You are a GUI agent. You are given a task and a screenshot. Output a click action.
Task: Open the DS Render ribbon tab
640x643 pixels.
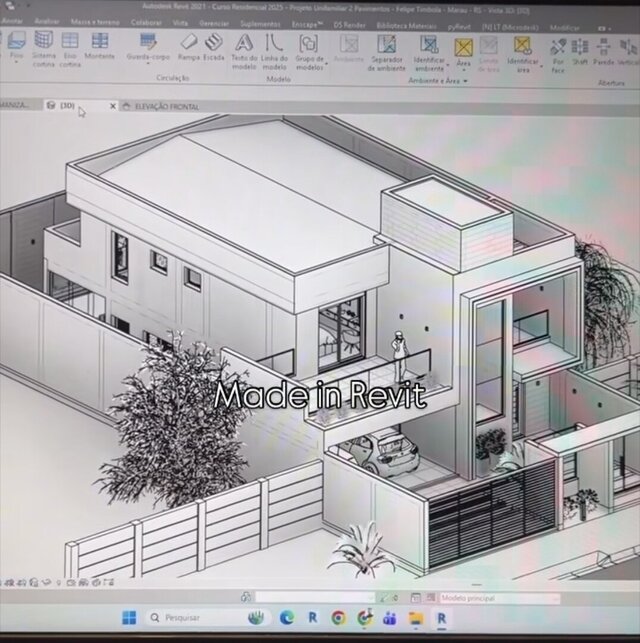(x=349, y=25)
